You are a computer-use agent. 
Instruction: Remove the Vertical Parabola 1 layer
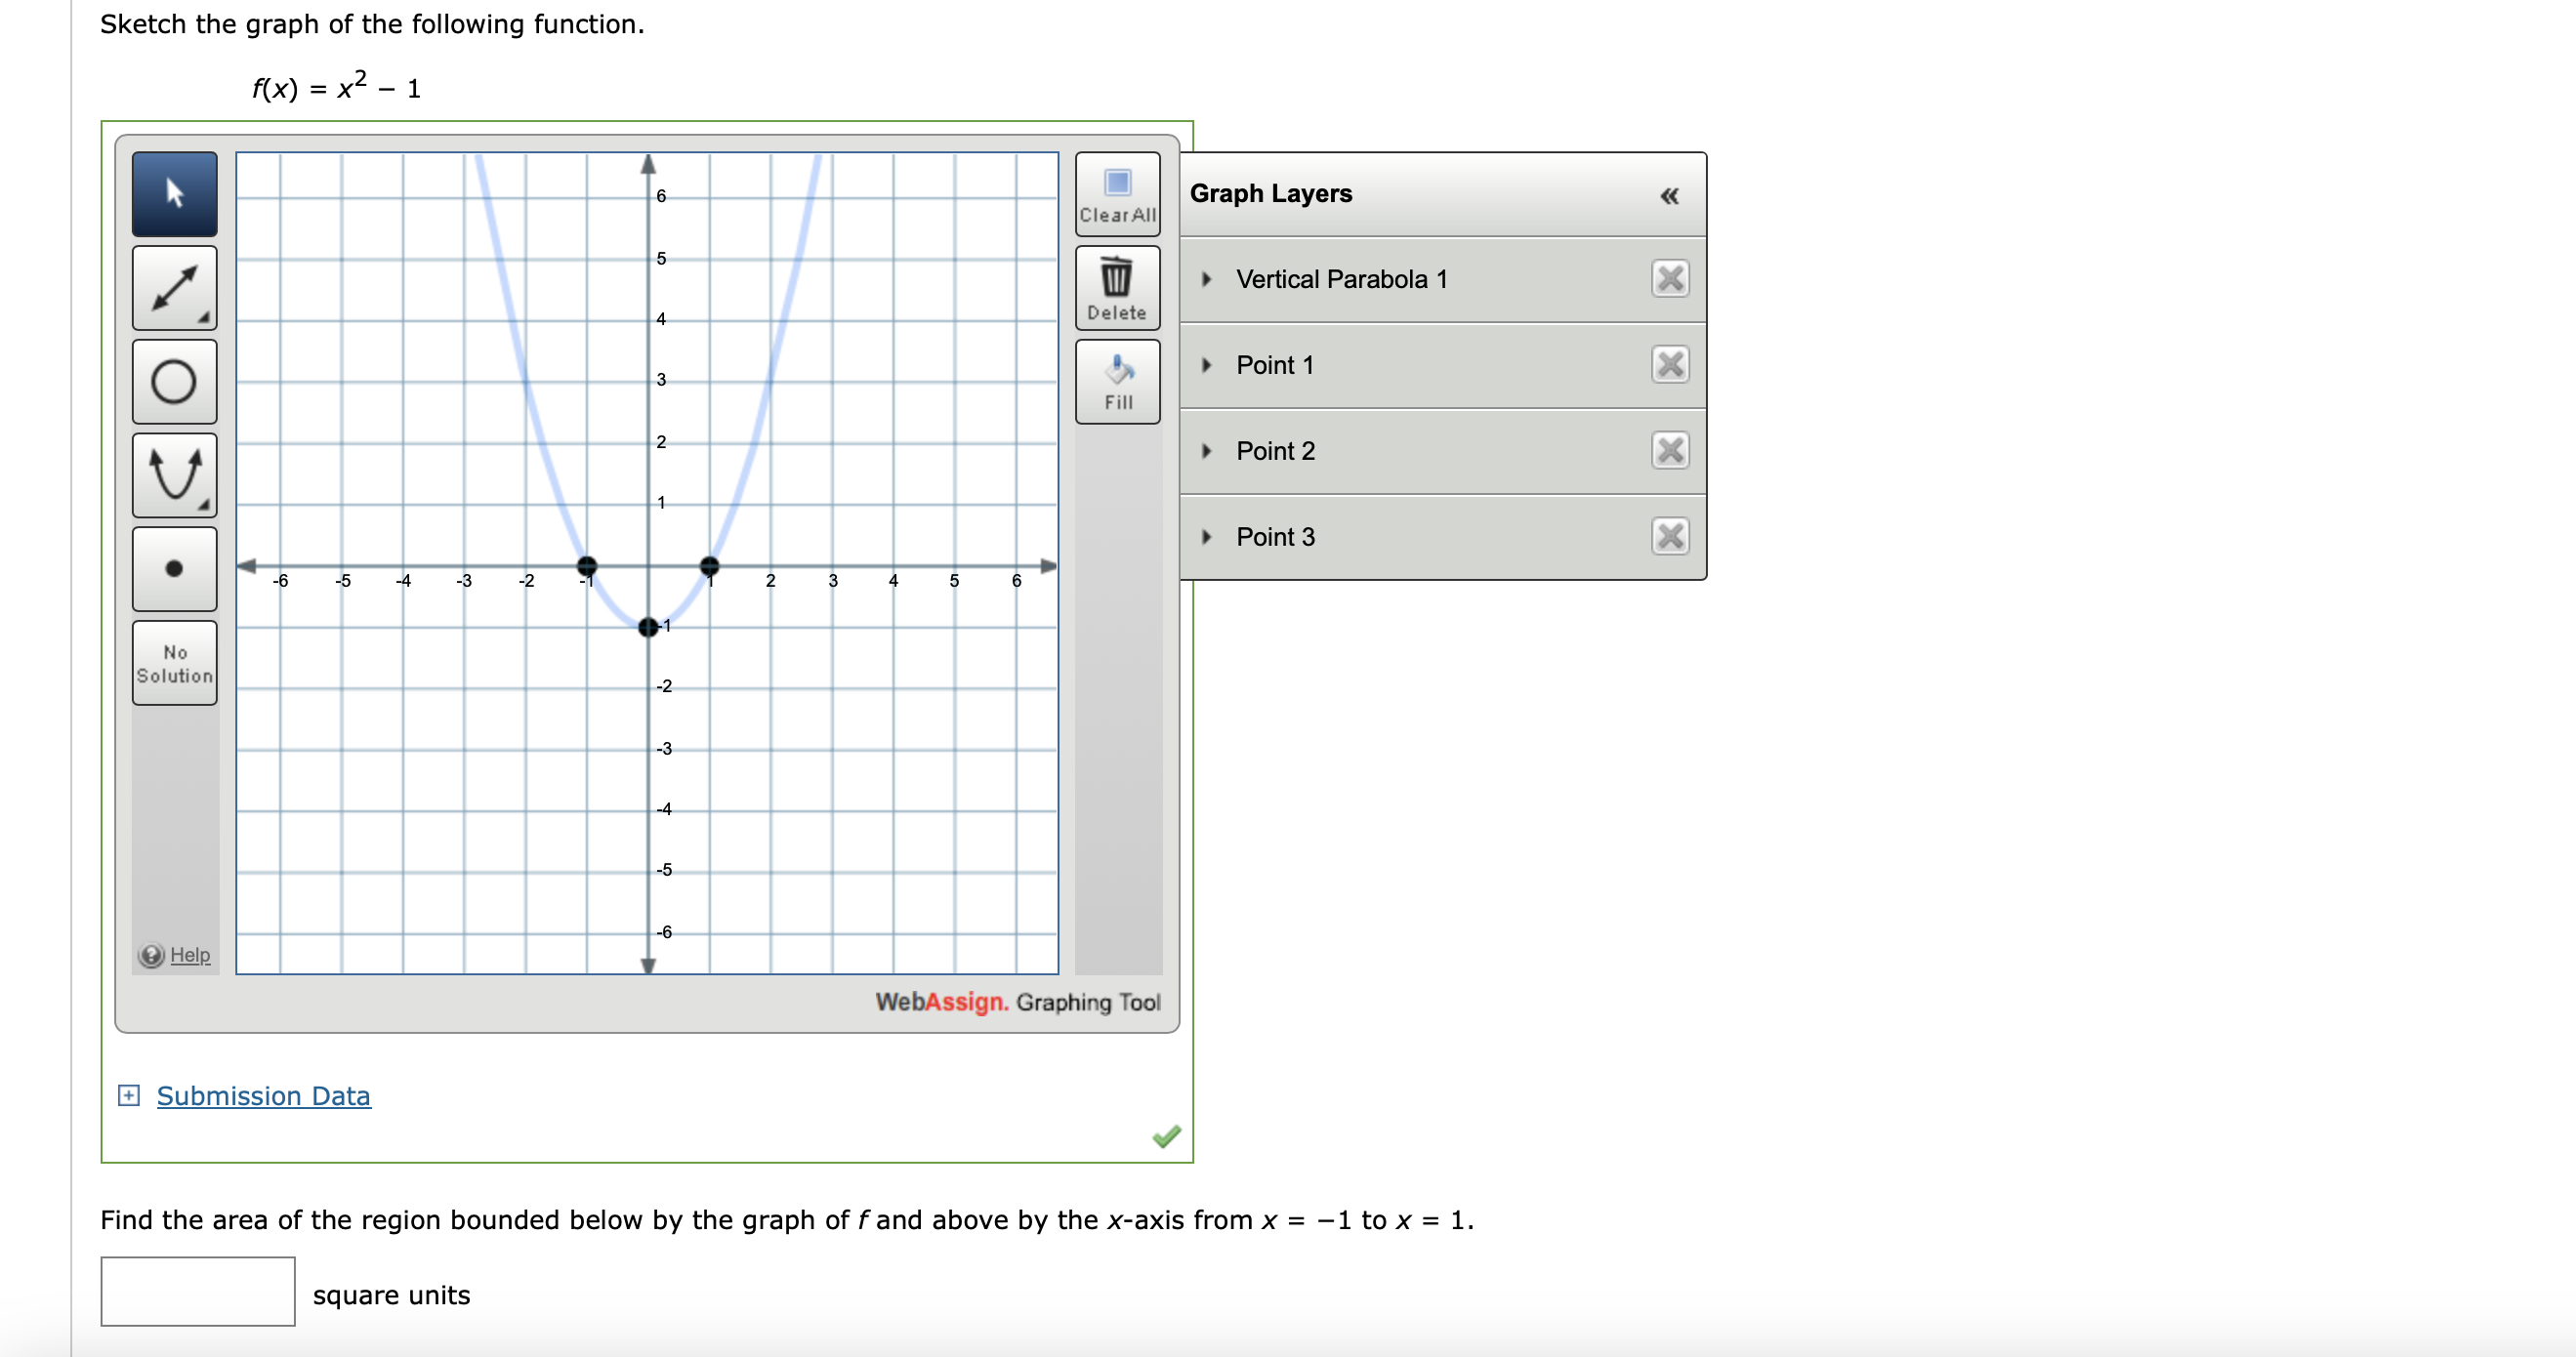[x=1669, y=279]
